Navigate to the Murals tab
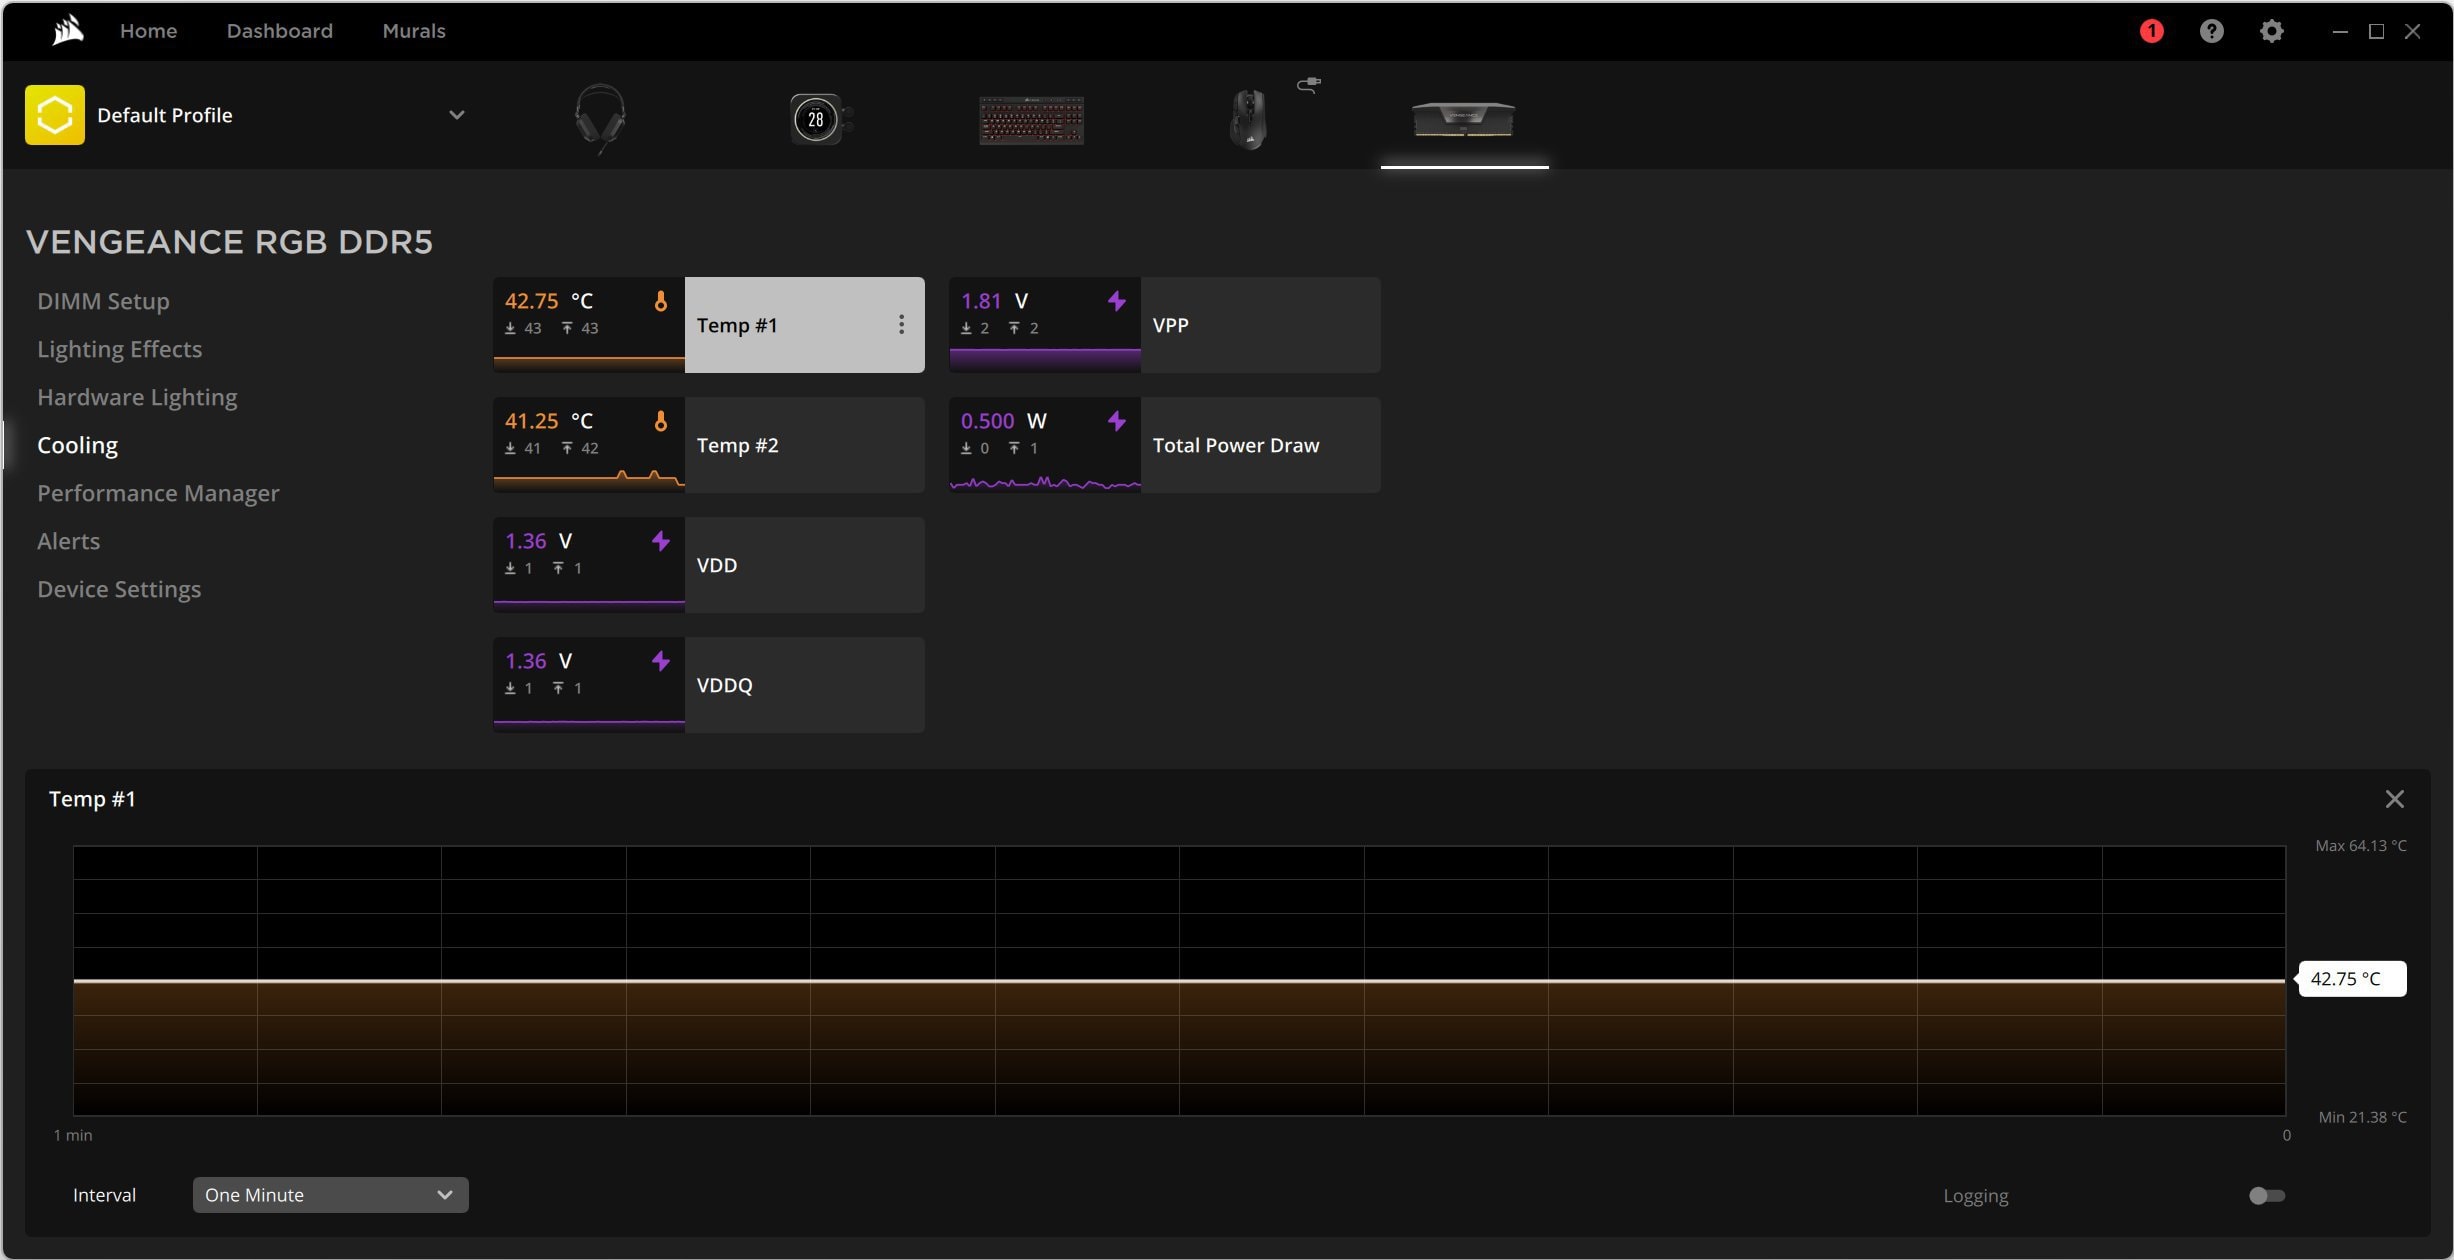Viewport: 2454px width, 1260px height. click(413, 31)
